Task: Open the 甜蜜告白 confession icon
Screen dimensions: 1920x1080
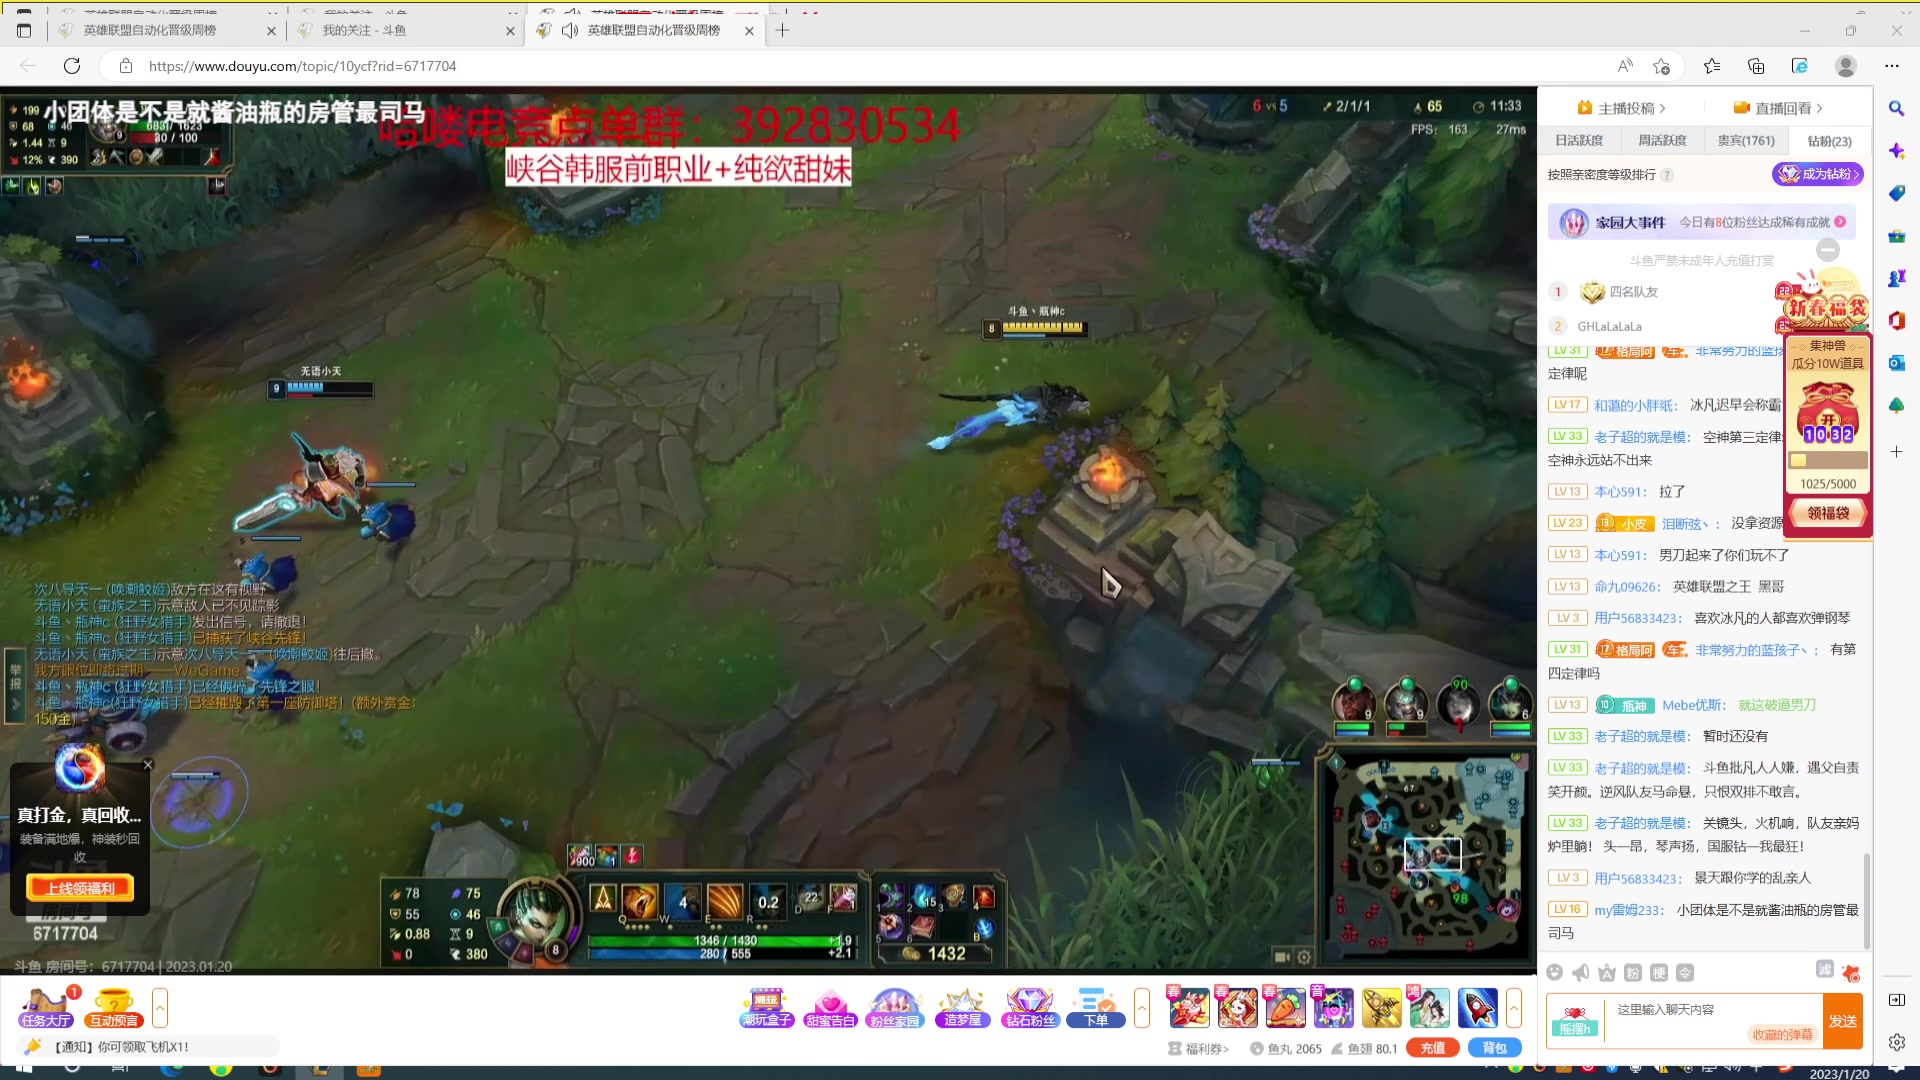Action: pos(830,1007)
